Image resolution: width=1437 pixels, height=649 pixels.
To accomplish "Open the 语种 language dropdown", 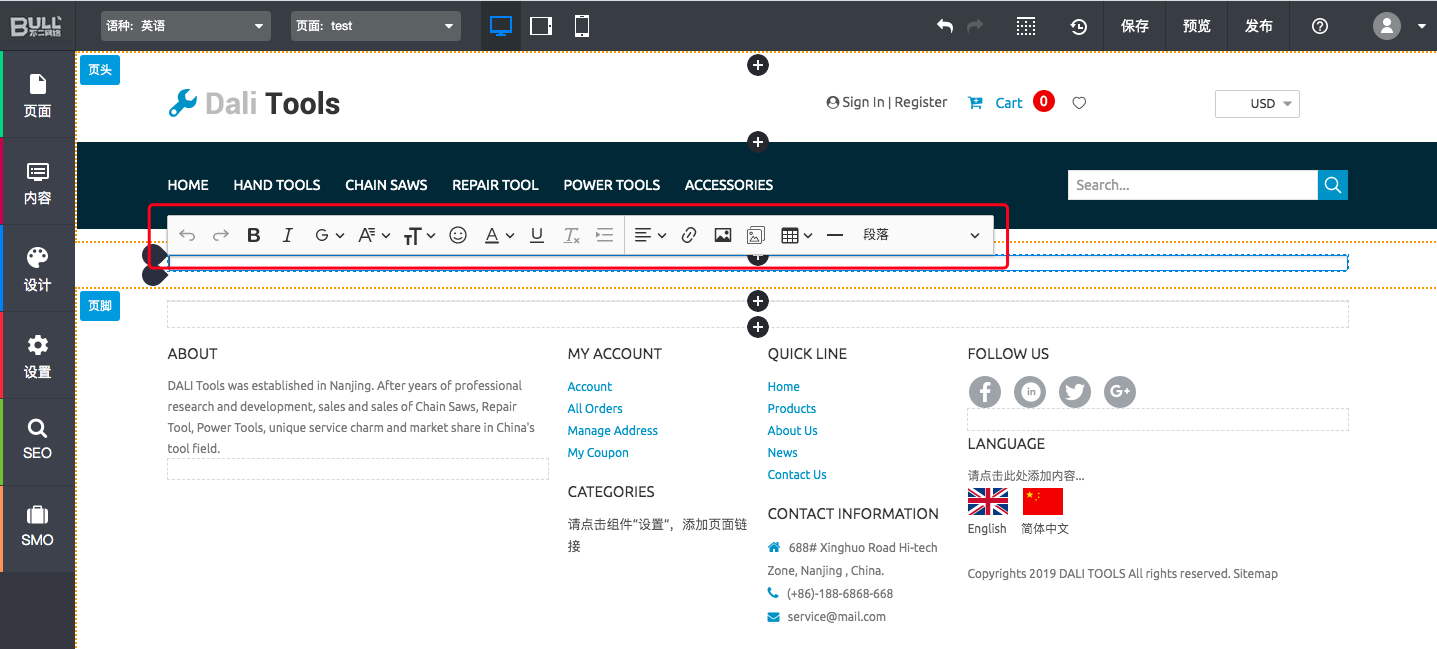I will pos(186,26).
